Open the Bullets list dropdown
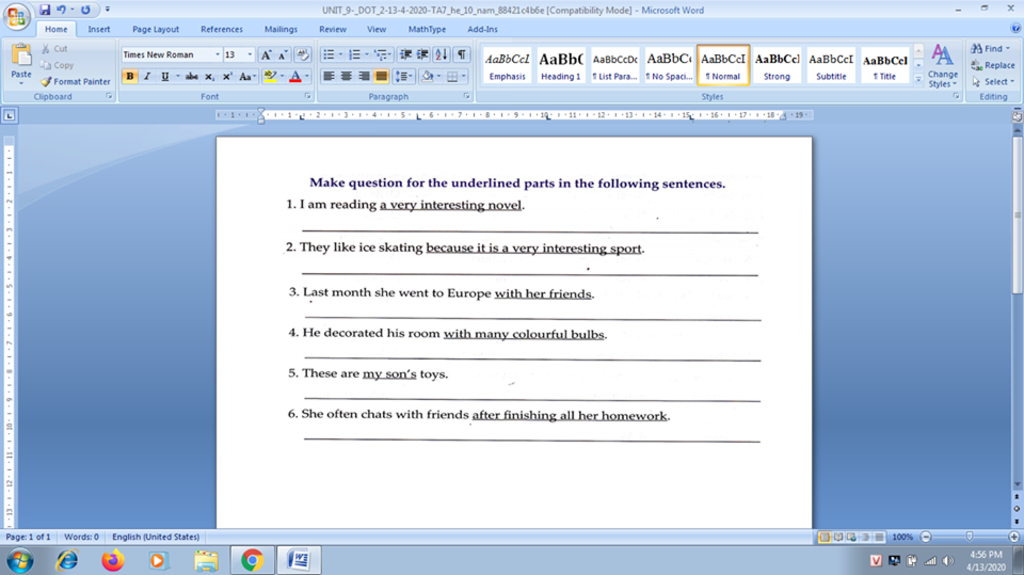The height and width of the screenshot is (575, 1024). [x=340, y=55]
